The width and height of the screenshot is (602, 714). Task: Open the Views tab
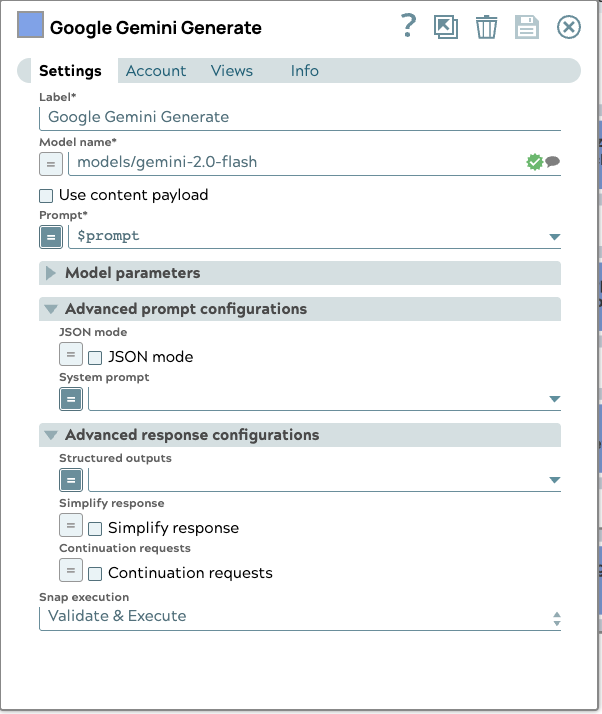[x=232, y=71]
